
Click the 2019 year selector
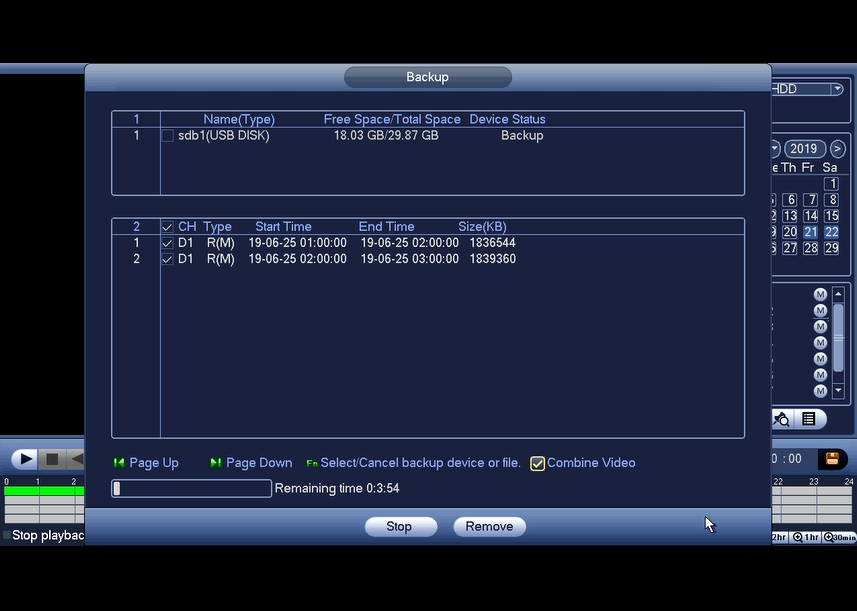pos(803,149)
